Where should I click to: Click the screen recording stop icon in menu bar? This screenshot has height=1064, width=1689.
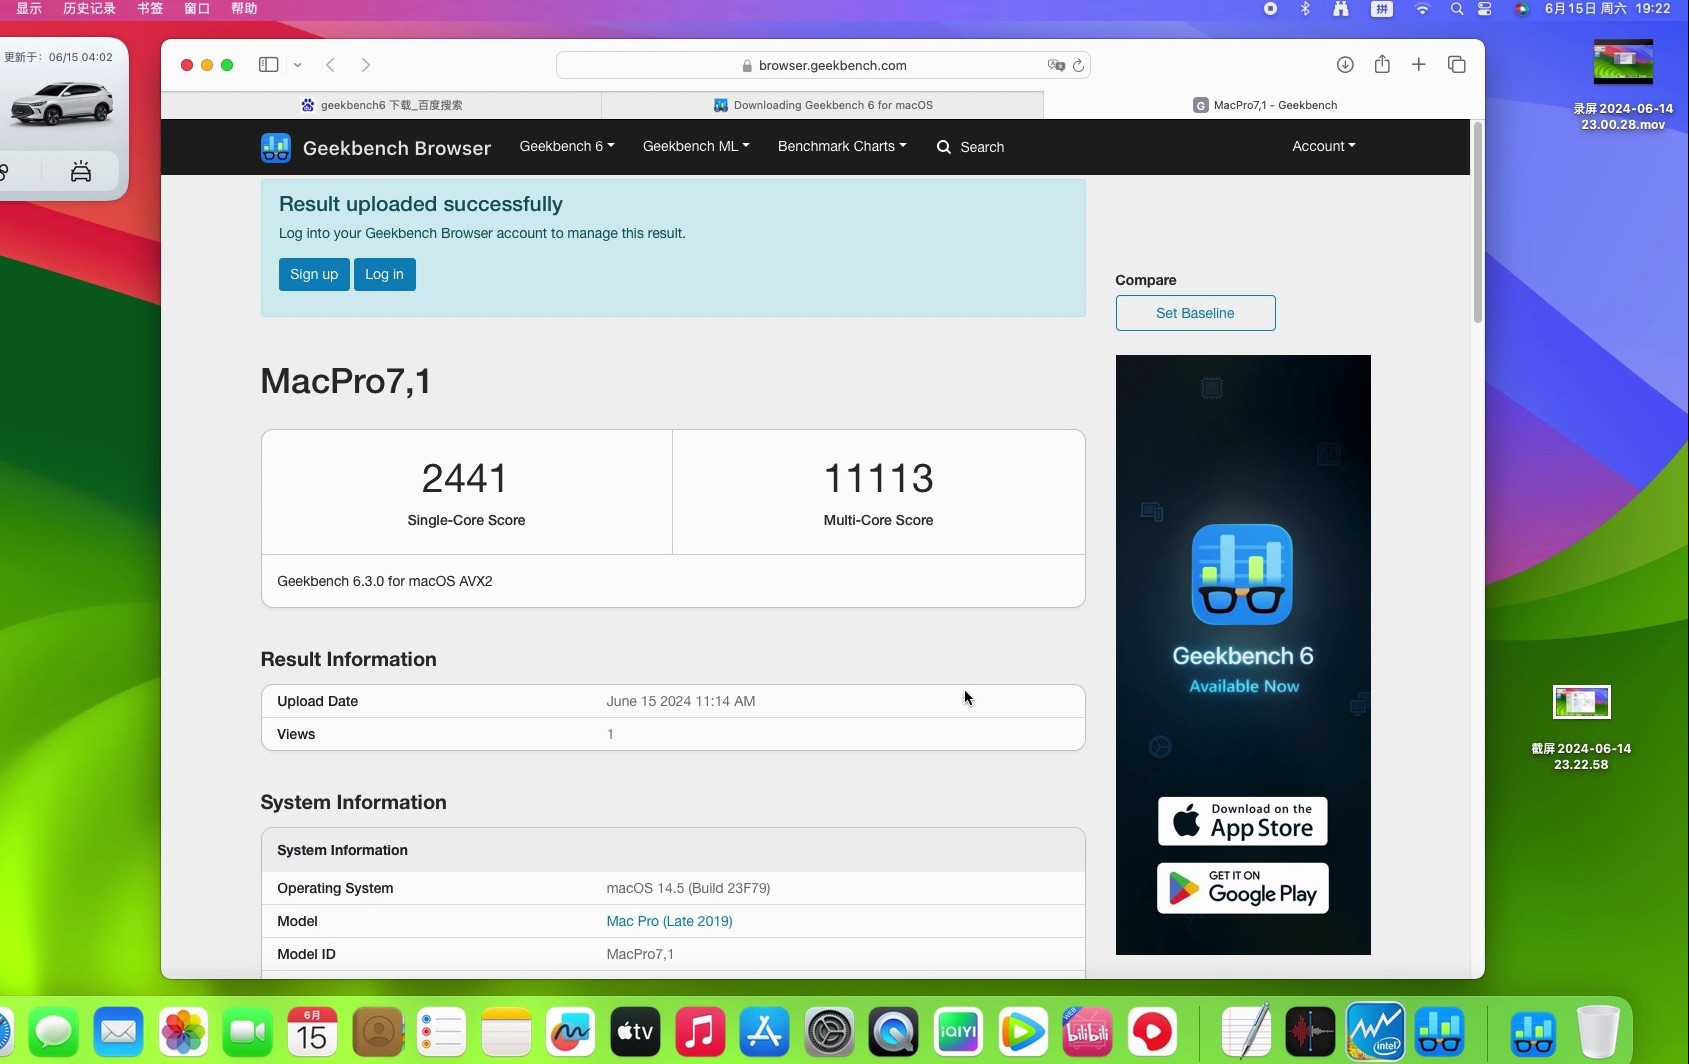tap(1270, 9)
